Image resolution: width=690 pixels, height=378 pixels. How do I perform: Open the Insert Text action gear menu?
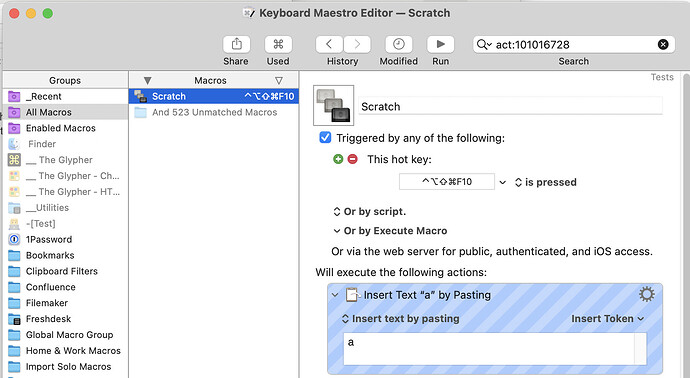[x=646, y=294]
